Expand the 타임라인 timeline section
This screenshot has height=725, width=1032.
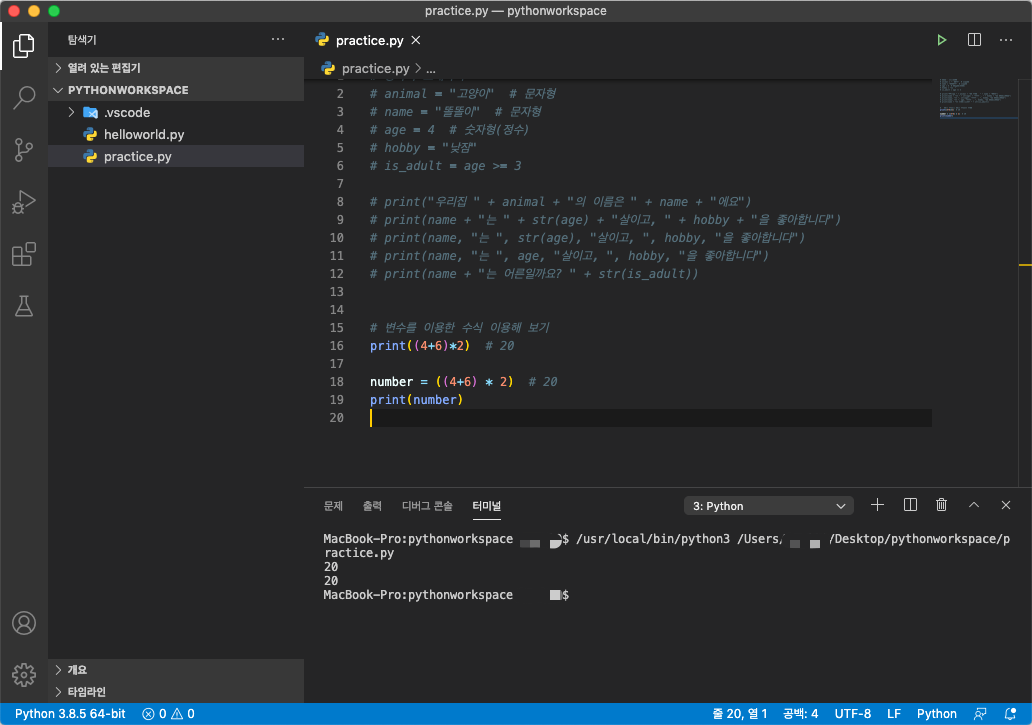click(176, 692)
